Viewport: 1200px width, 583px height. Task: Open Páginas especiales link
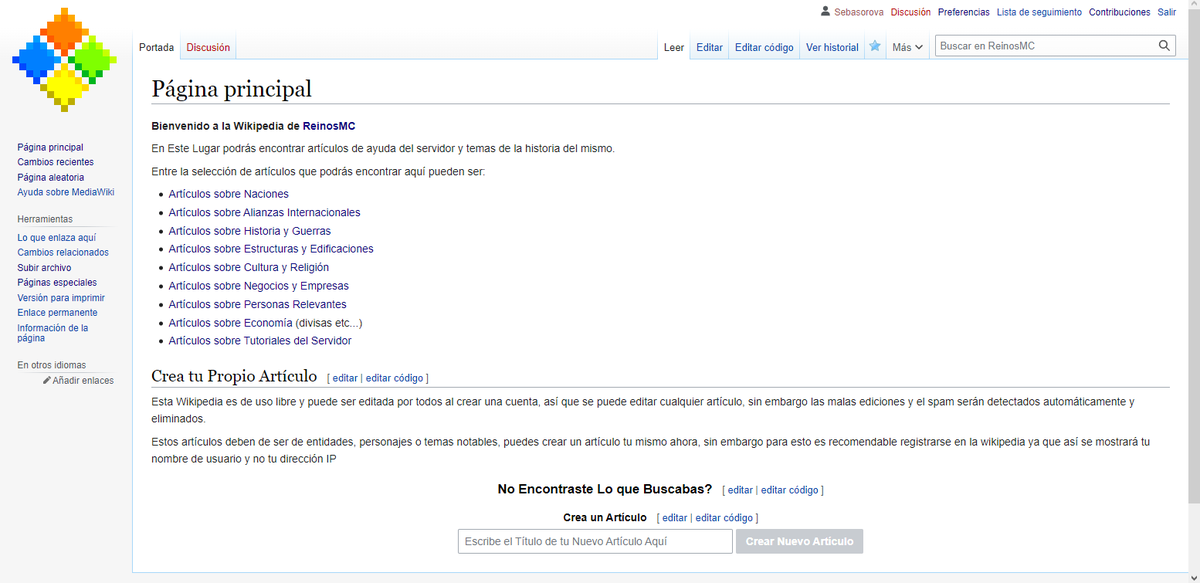(57, 283)
